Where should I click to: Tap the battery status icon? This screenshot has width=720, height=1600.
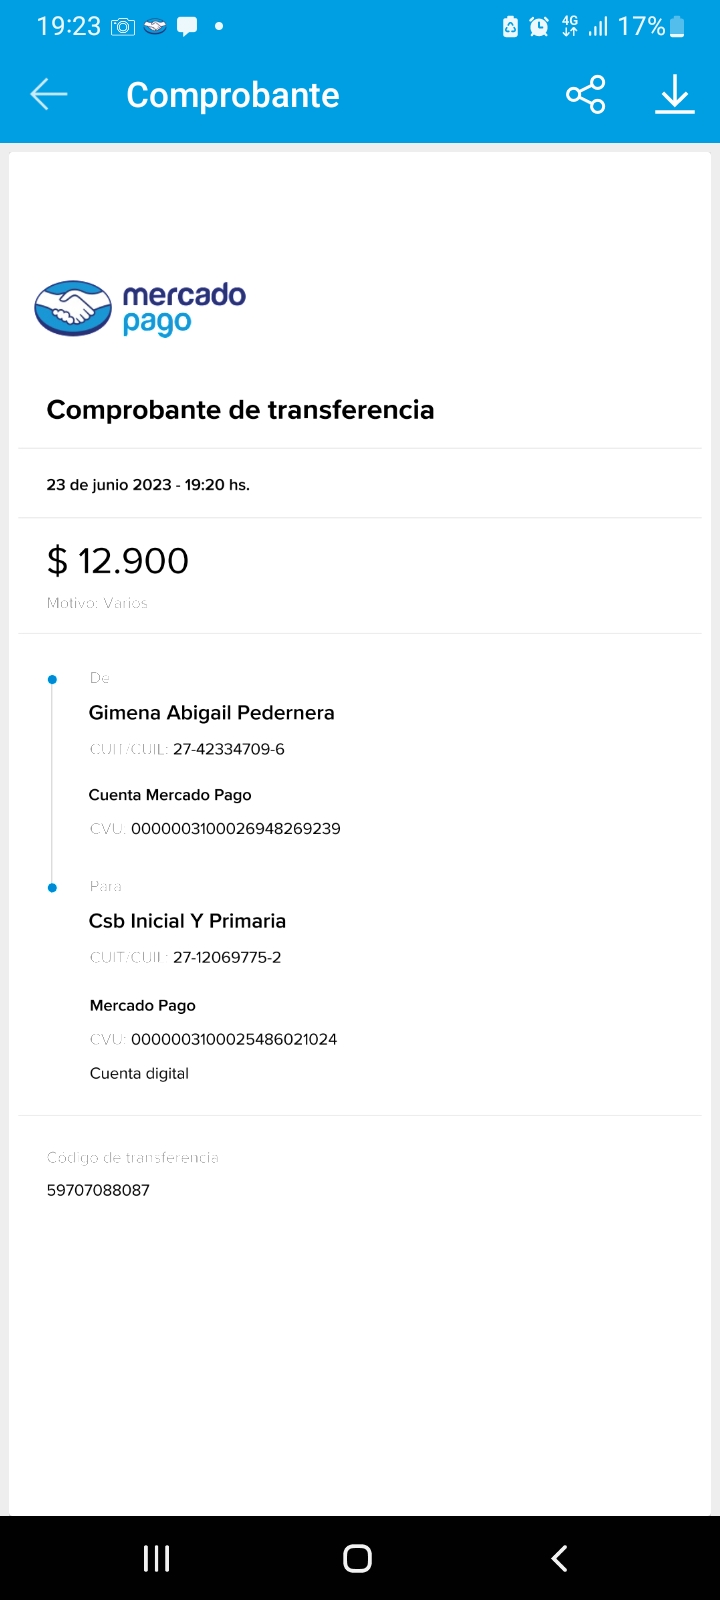(678, 27)
